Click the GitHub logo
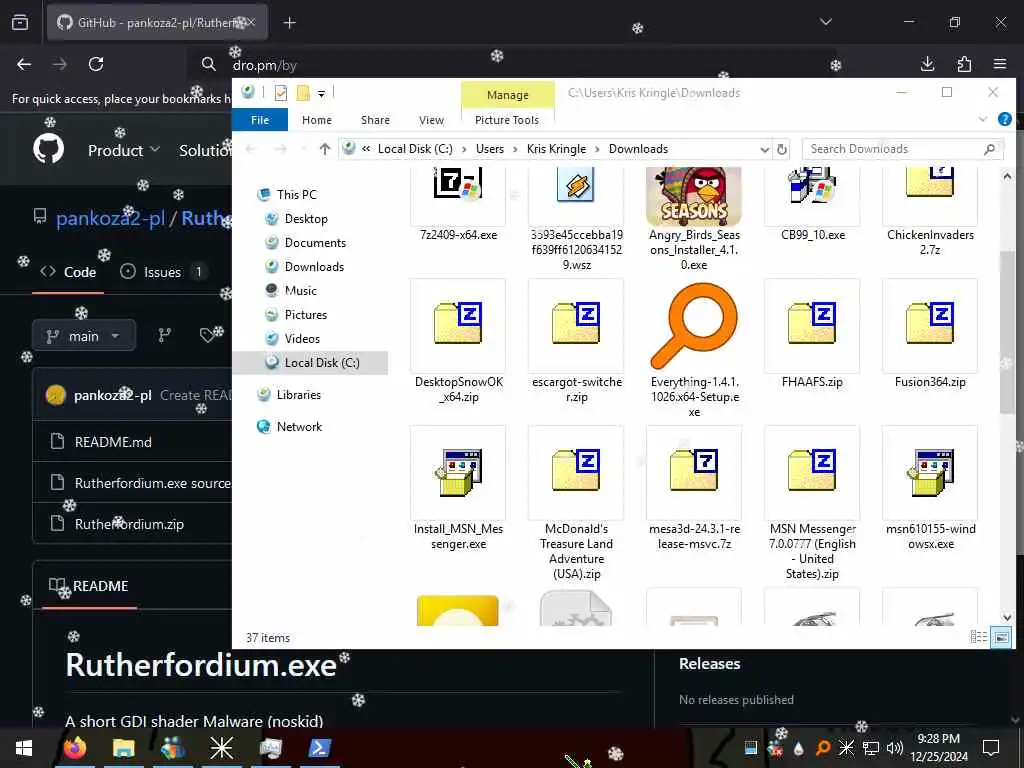This screenshot has height=768, width=1024. (x=48, y=148)
